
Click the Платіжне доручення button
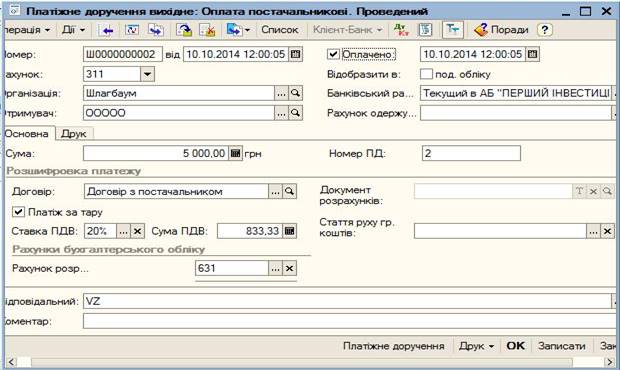(394, 346)
